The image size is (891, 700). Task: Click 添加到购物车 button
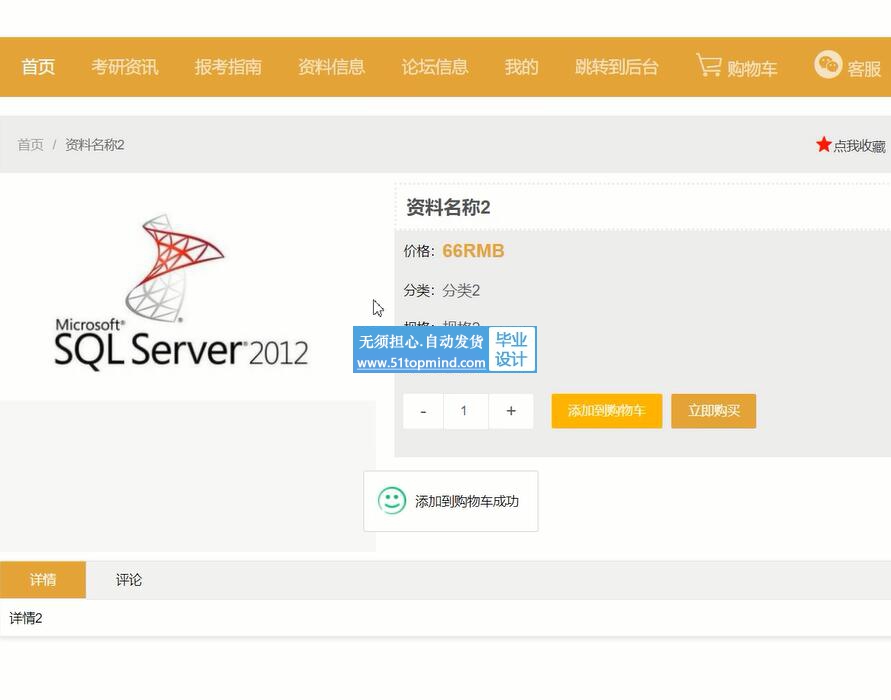click(x=607, y=411)
